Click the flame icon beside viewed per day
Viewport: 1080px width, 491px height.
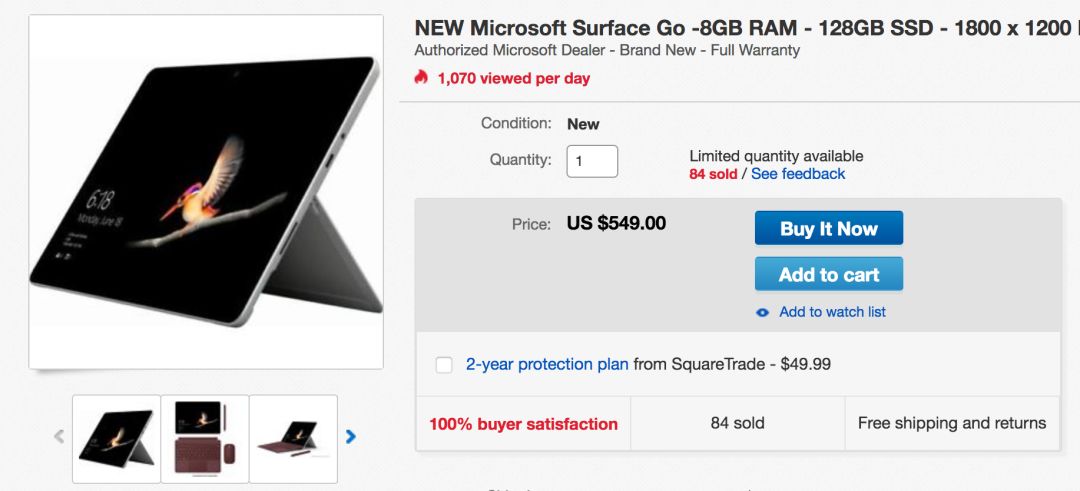coord(421,78)
